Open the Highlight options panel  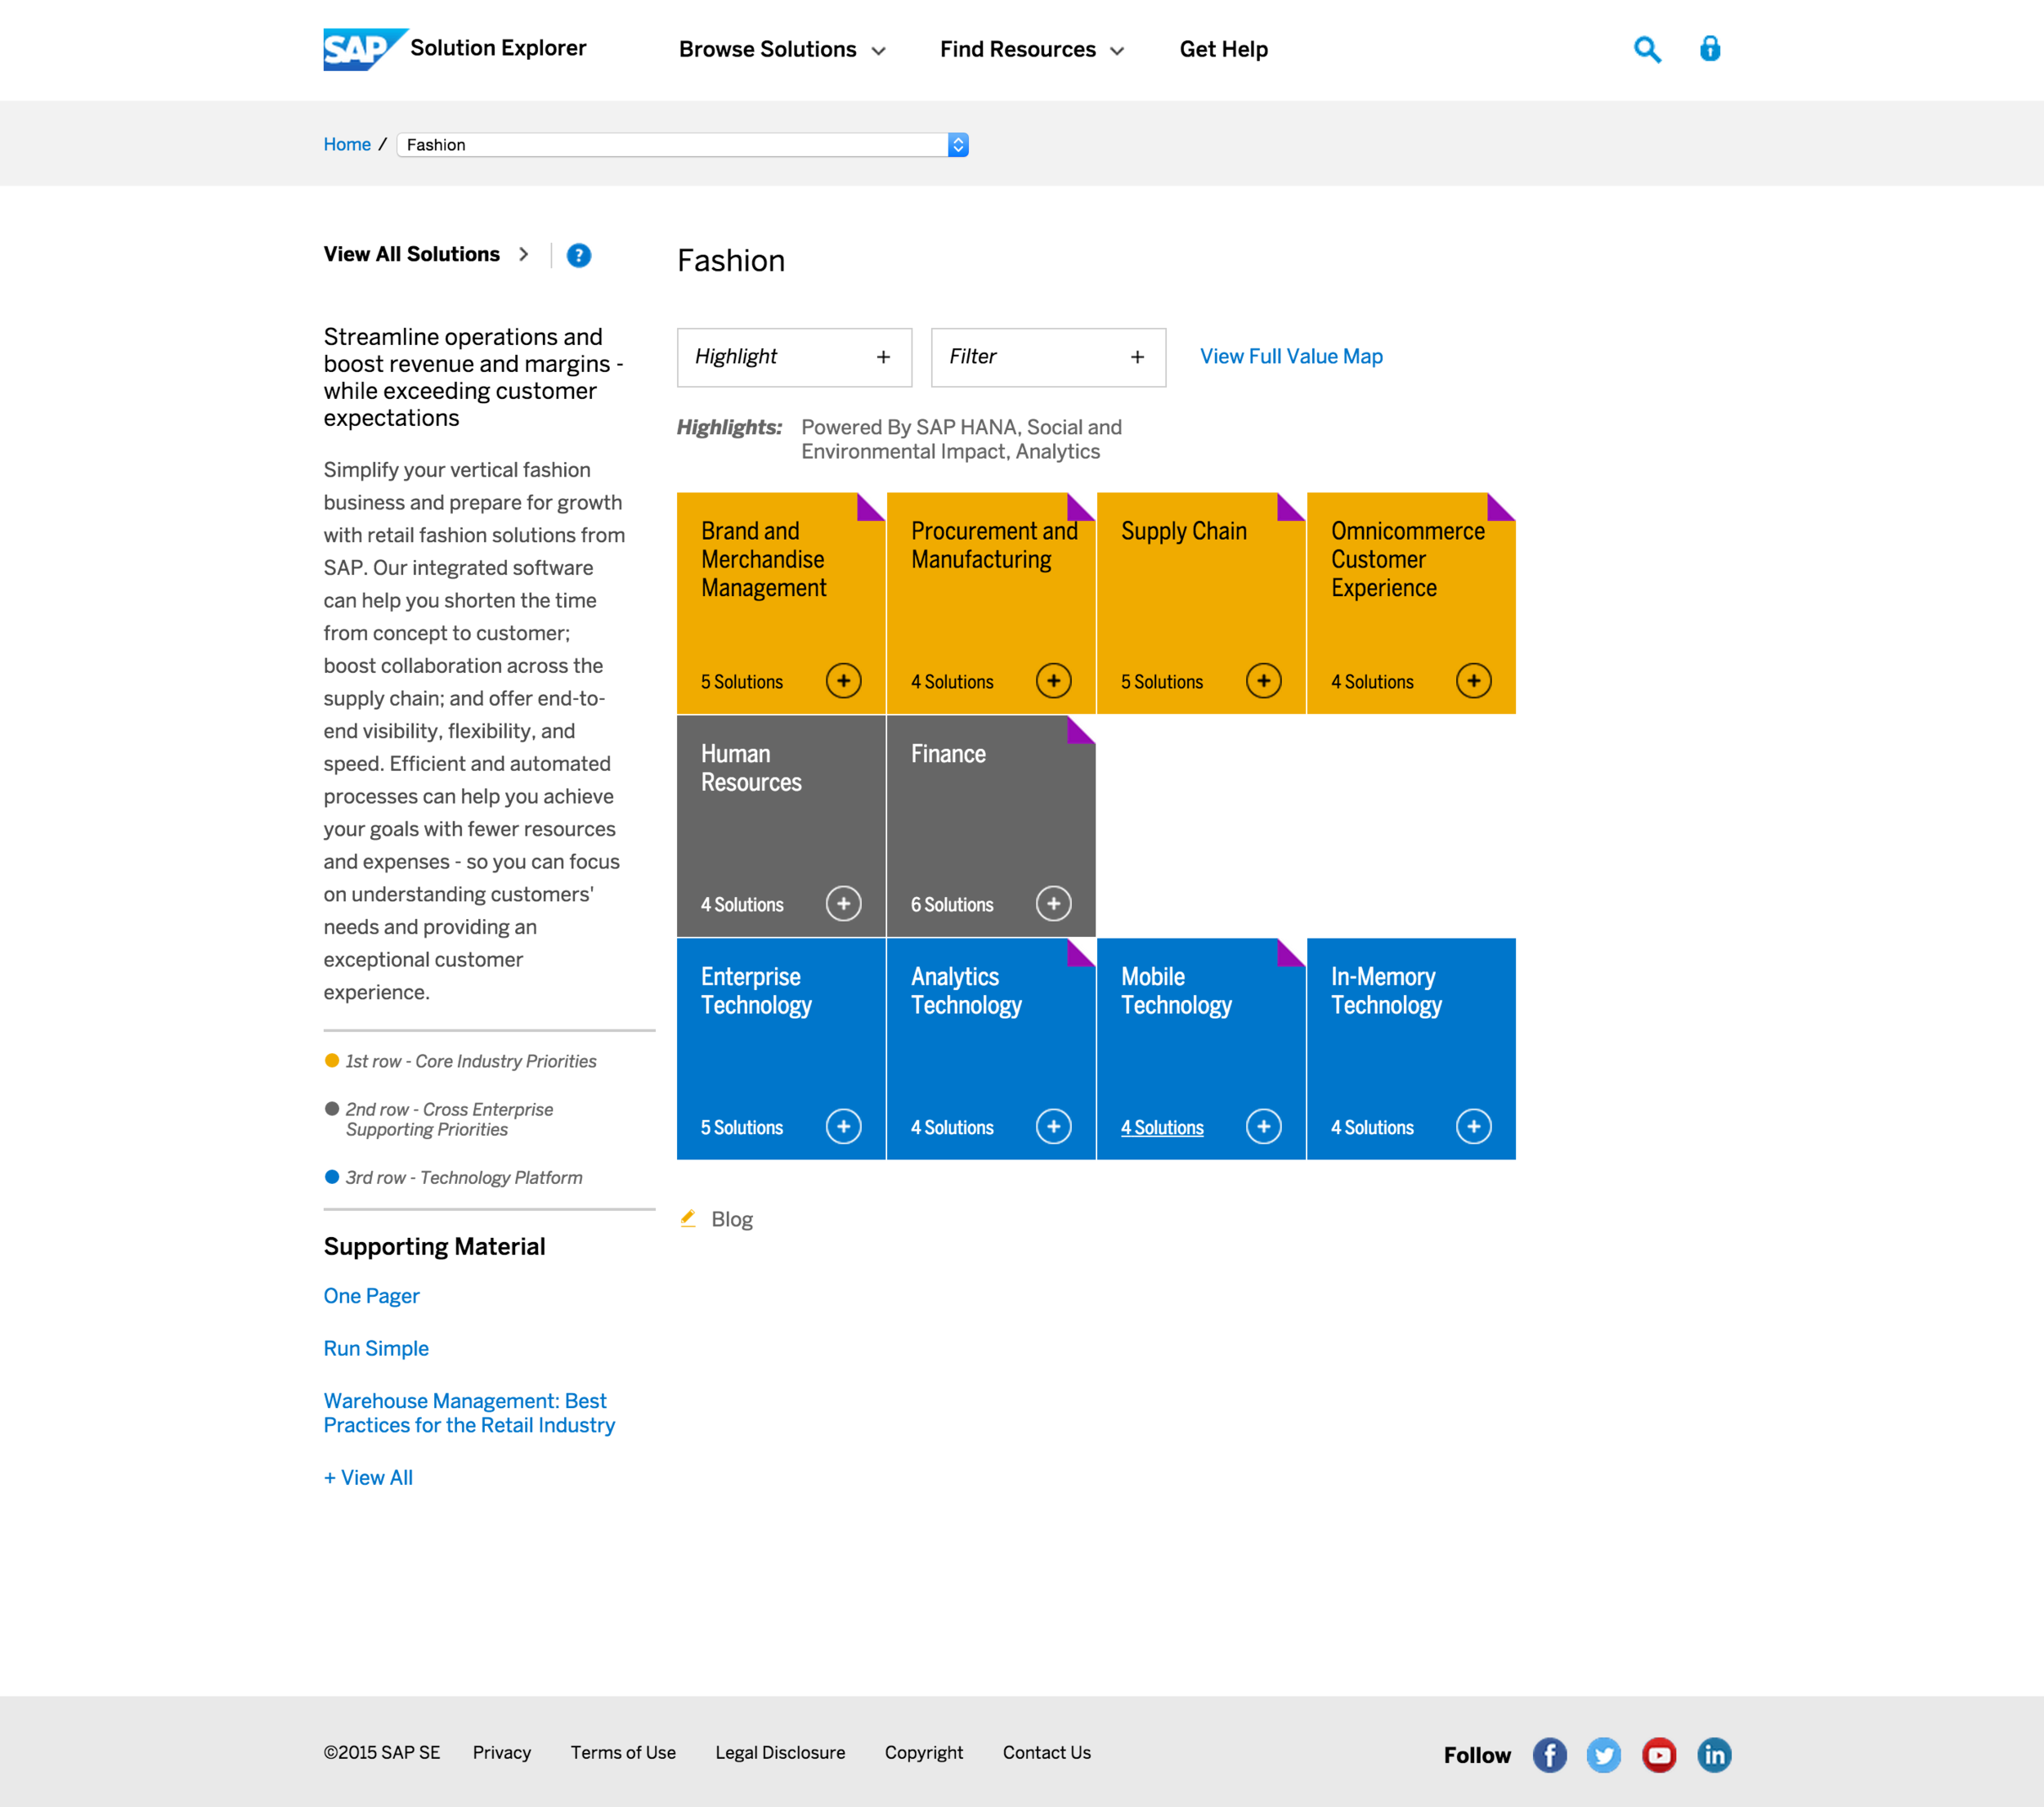[x=794, y=357]
